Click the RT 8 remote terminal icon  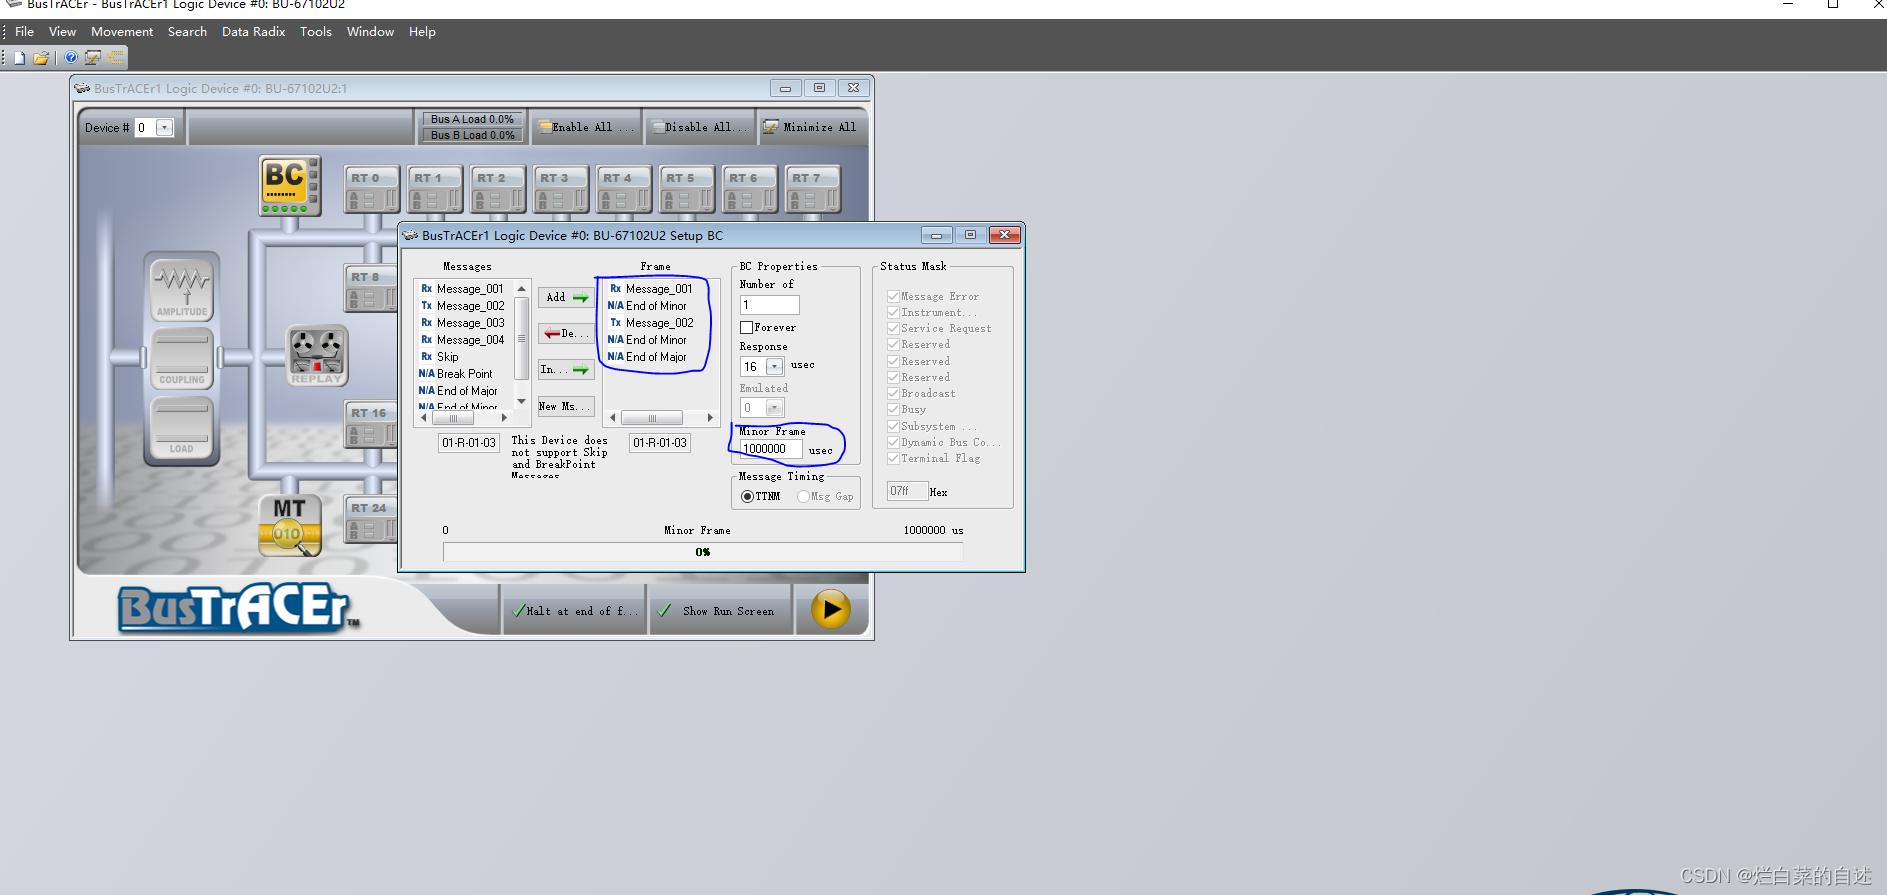pos(371,288)
